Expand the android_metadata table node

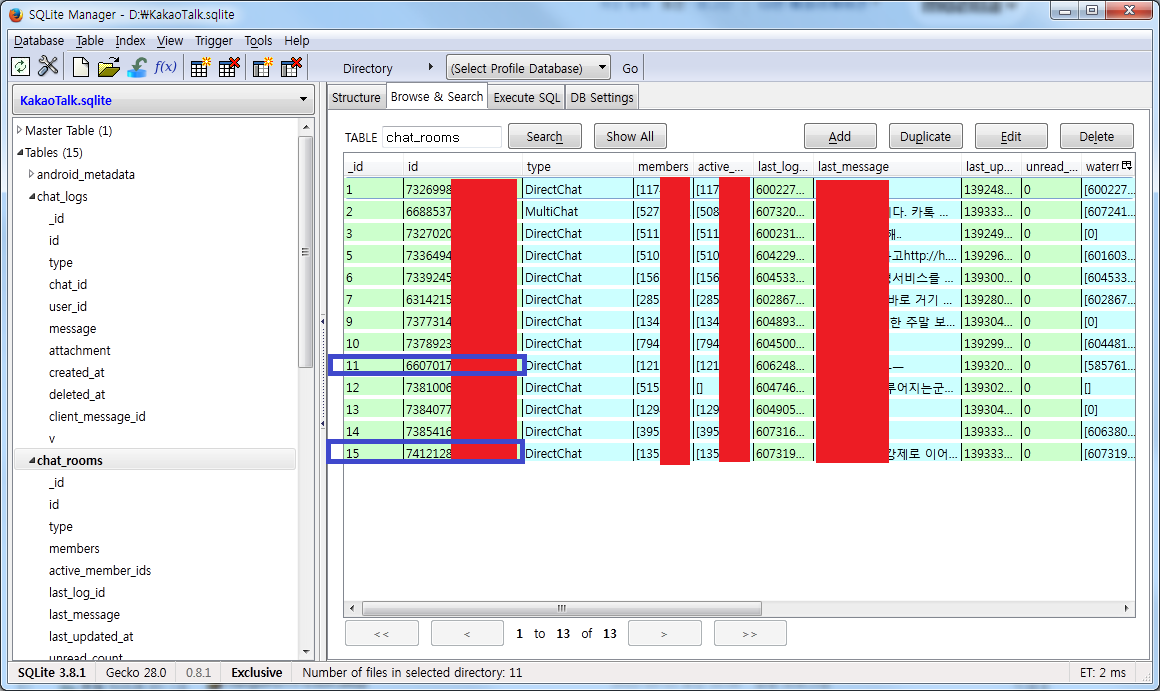tap(30, 174)
